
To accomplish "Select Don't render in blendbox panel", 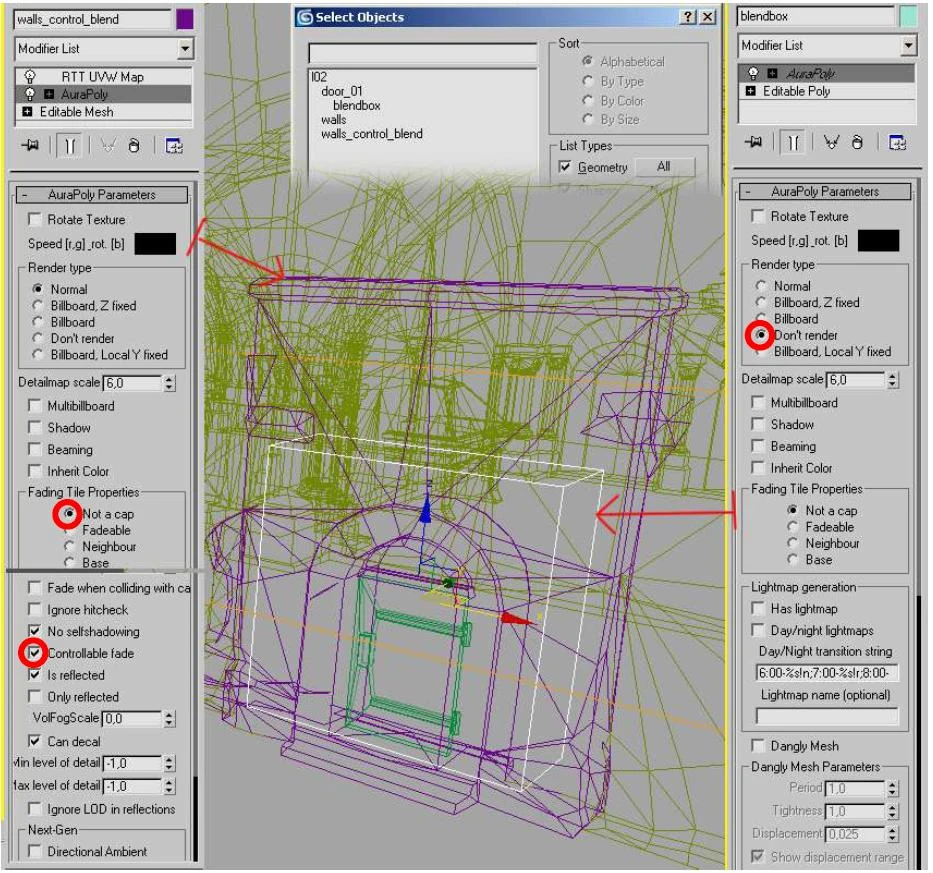I will click(x=761, y=335).
